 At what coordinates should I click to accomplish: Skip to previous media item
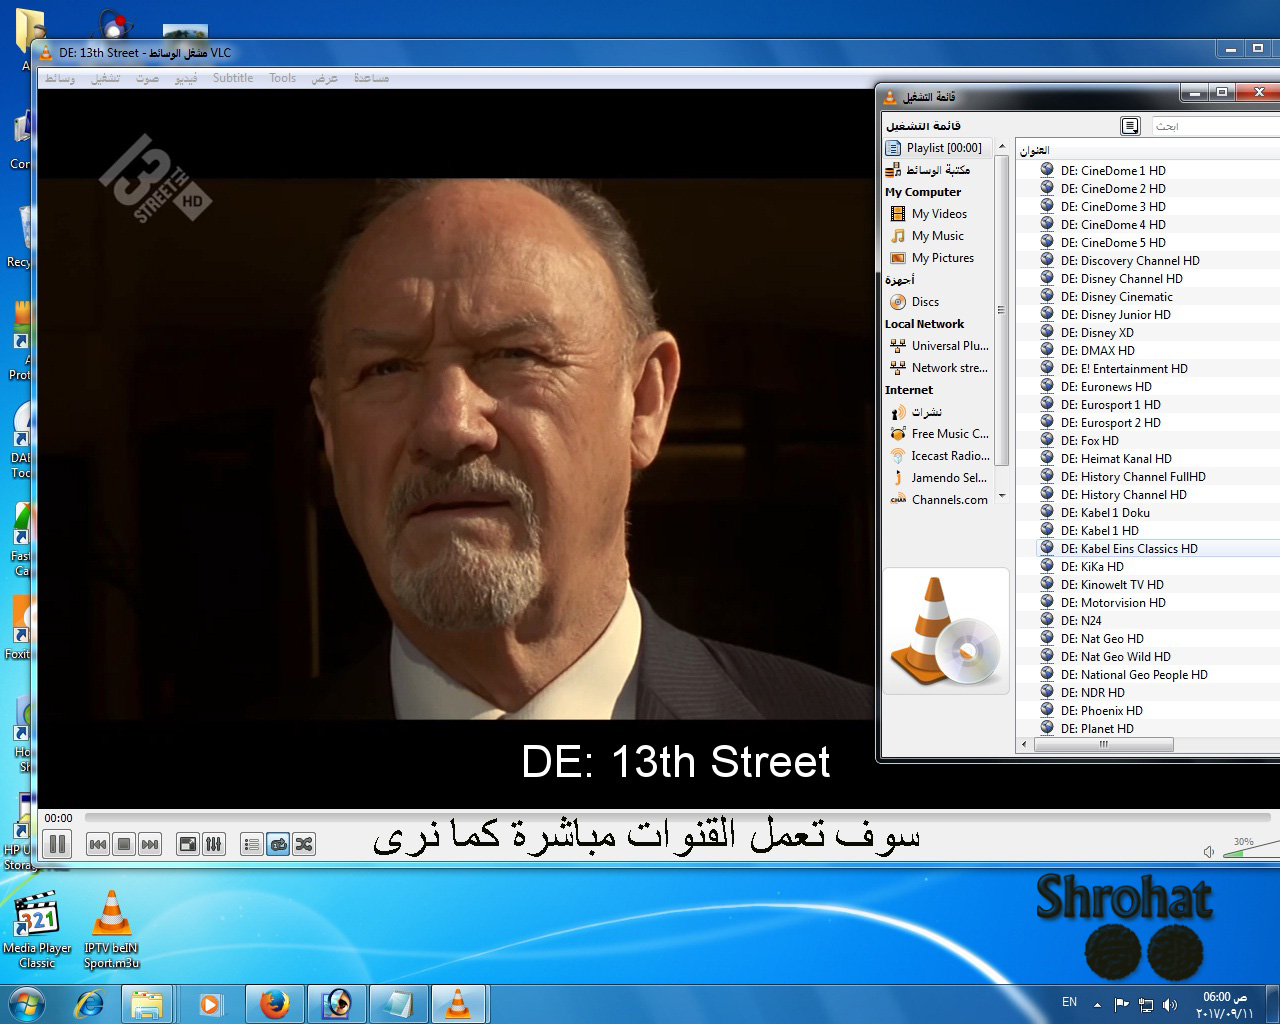click(98, 844)
